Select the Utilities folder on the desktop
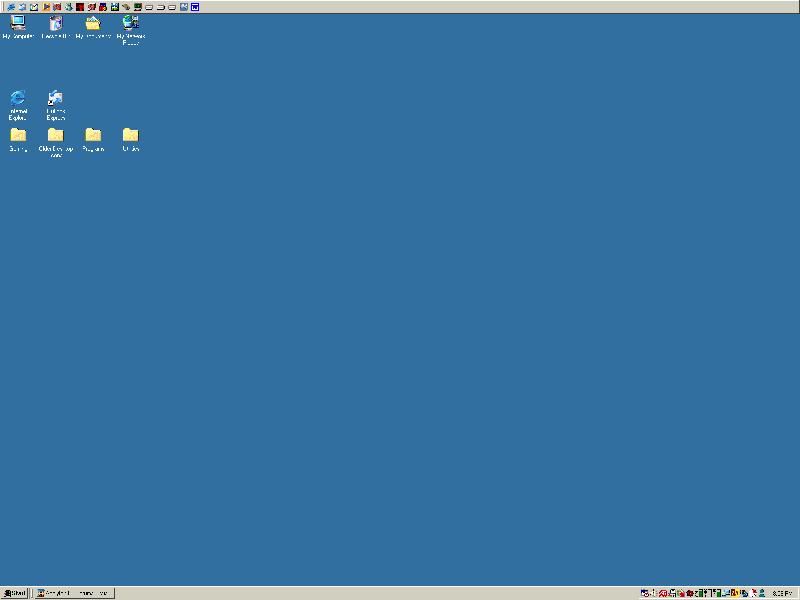Image resolution: width=800 pixels, height=600 pixels. [x=130, y=136]
